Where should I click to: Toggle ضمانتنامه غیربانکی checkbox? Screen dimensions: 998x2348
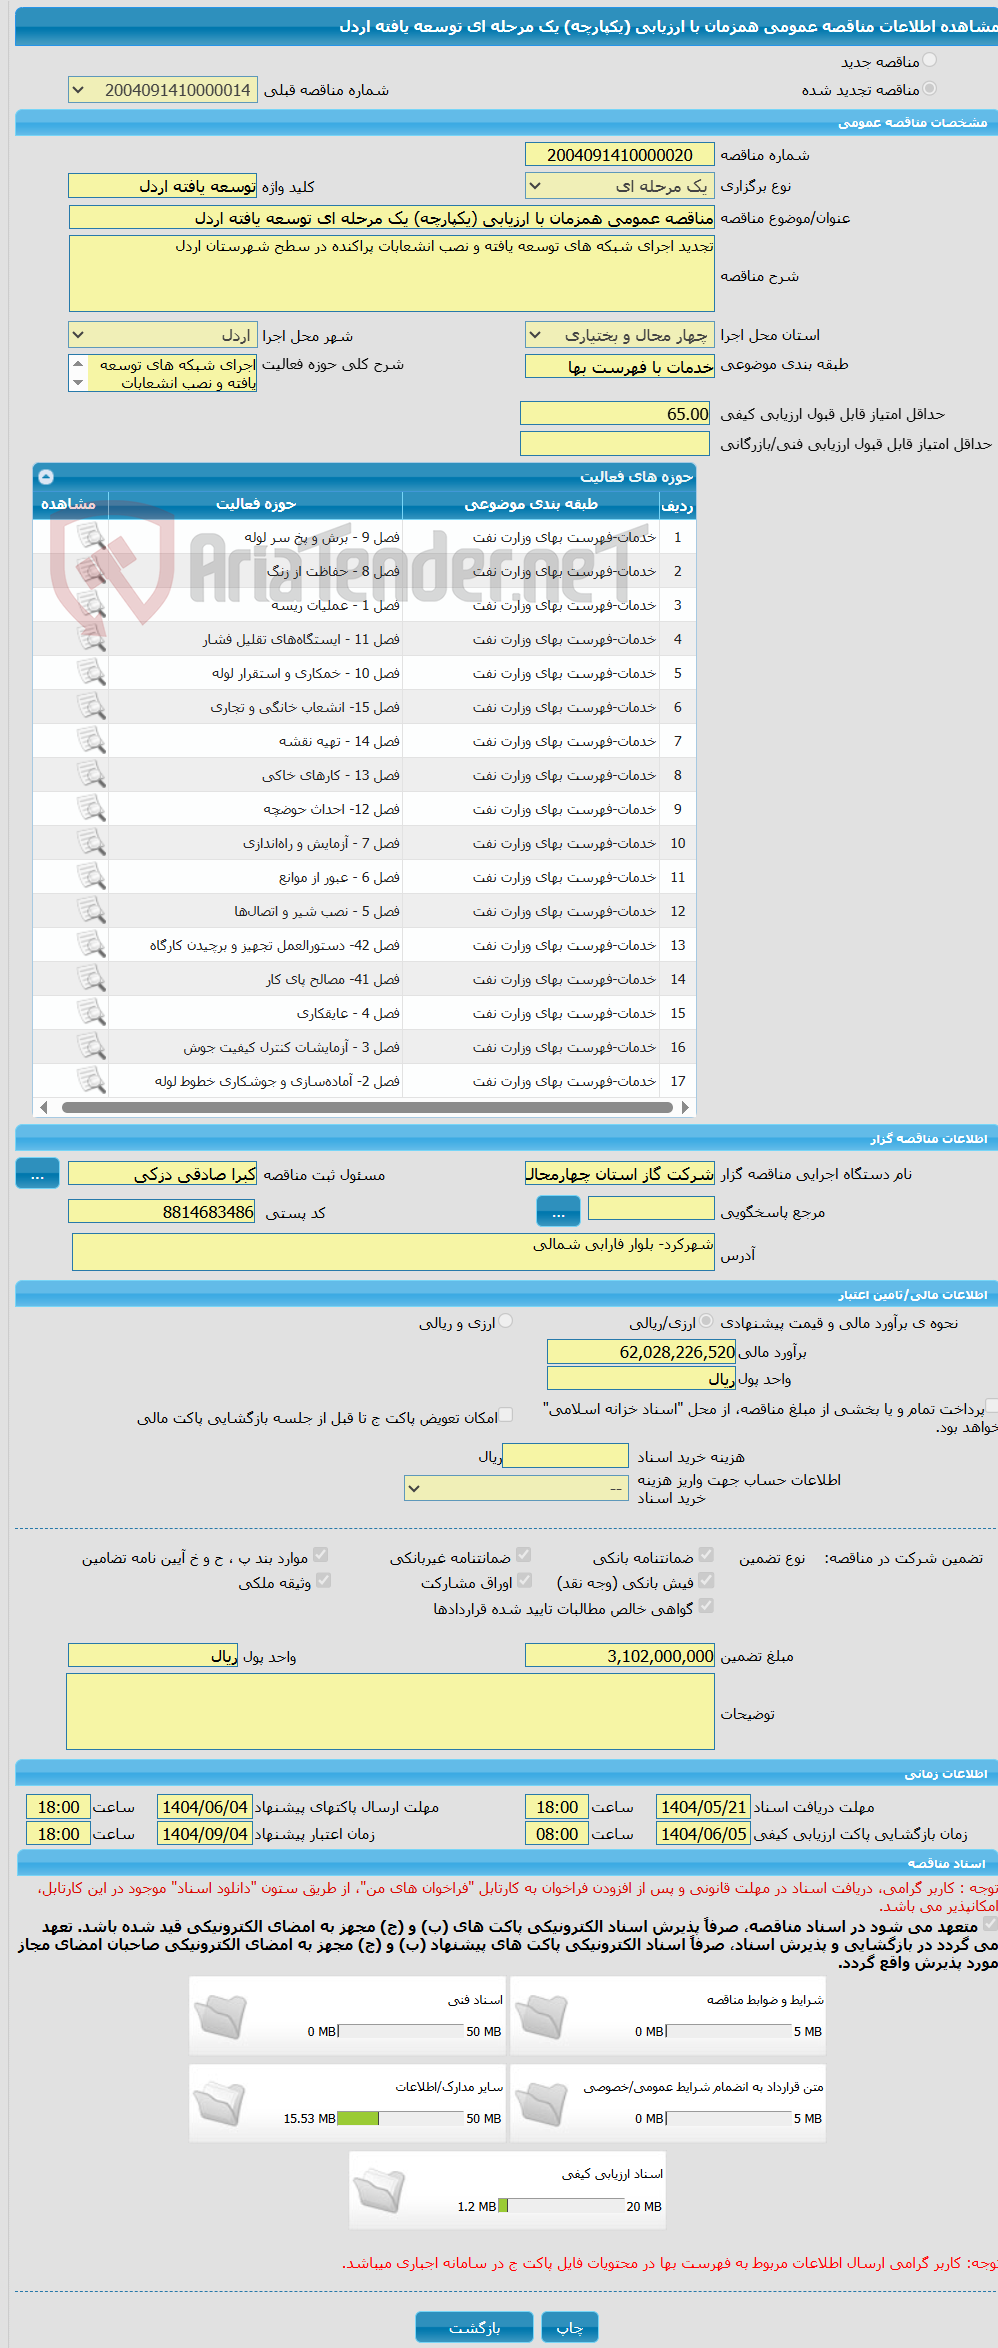pos(523,1555)
